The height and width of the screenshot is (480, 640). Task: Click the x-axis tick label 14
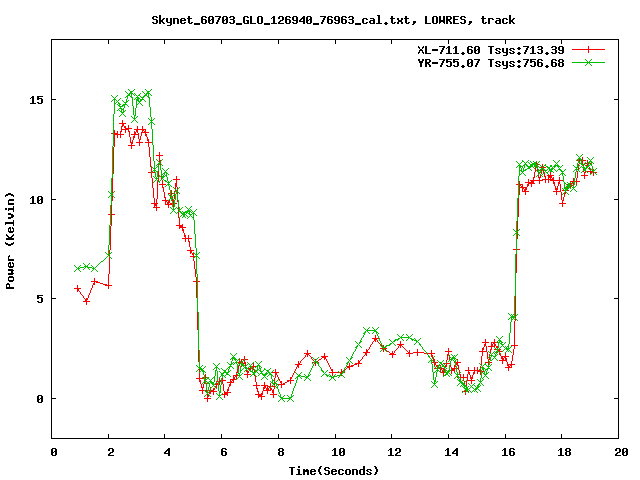(451, 452)
